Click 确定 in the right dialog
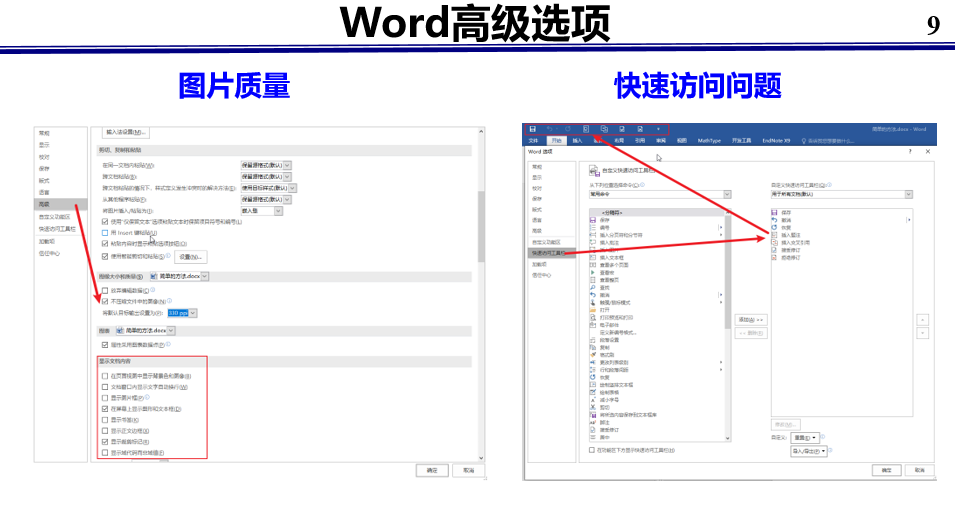 coord(887,470)
